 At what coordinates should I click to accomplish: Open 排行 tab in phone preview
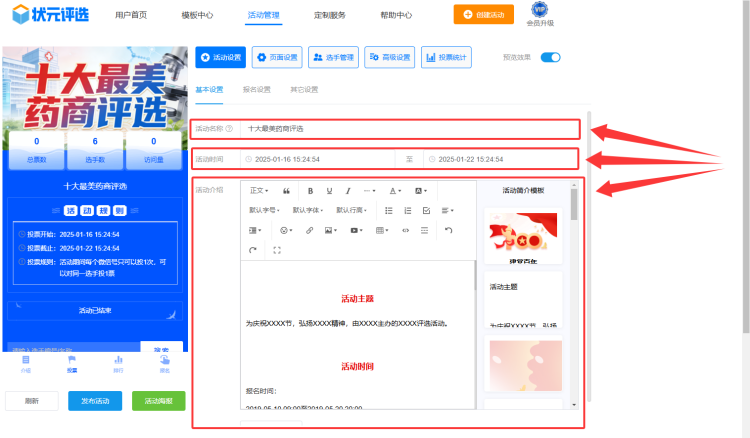pyautogui.click(x=118, y=364)
